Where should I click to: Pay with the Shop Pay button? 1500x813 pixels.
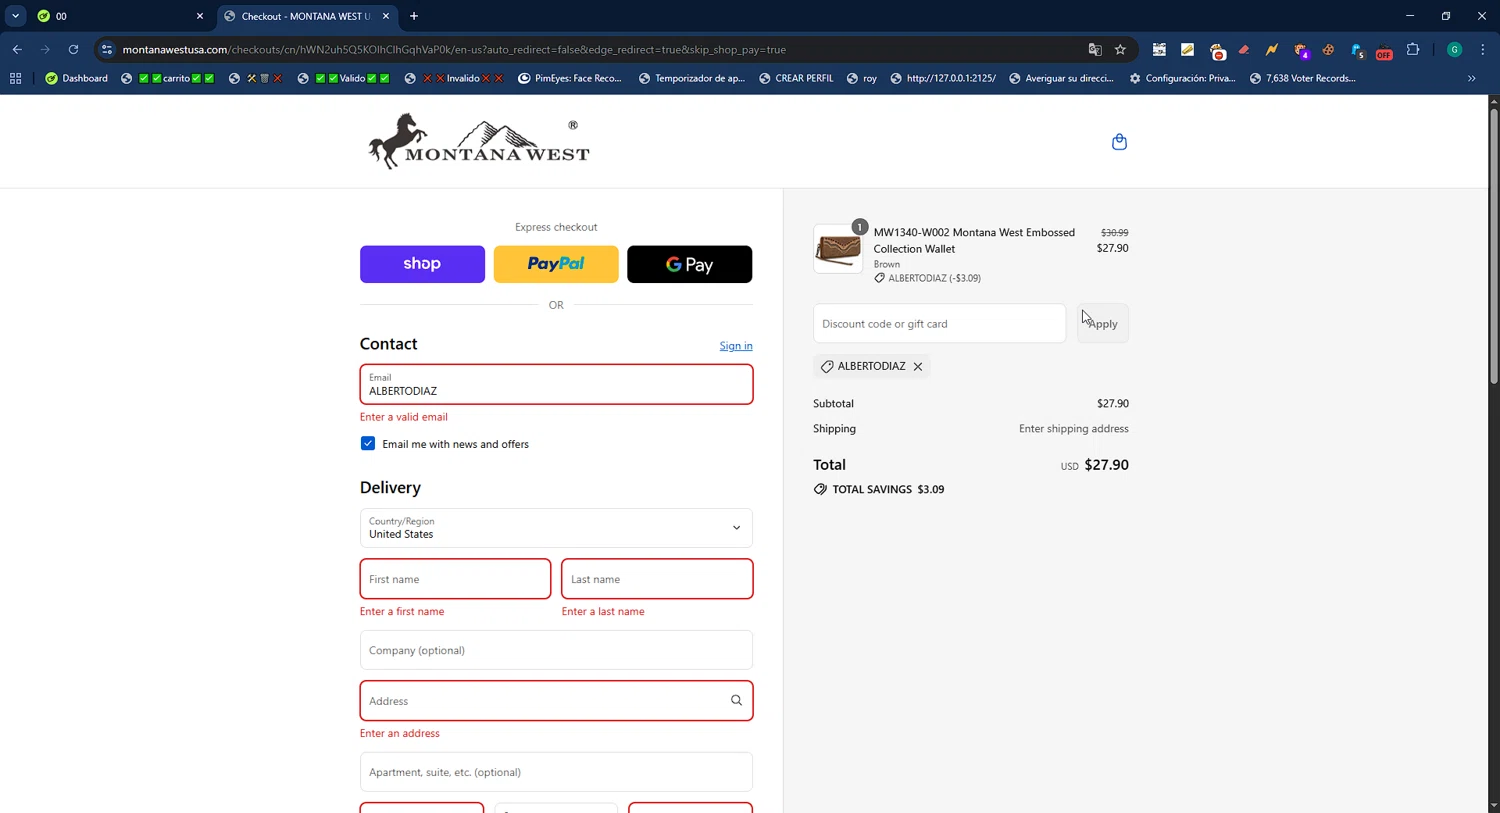click(422, 264)
